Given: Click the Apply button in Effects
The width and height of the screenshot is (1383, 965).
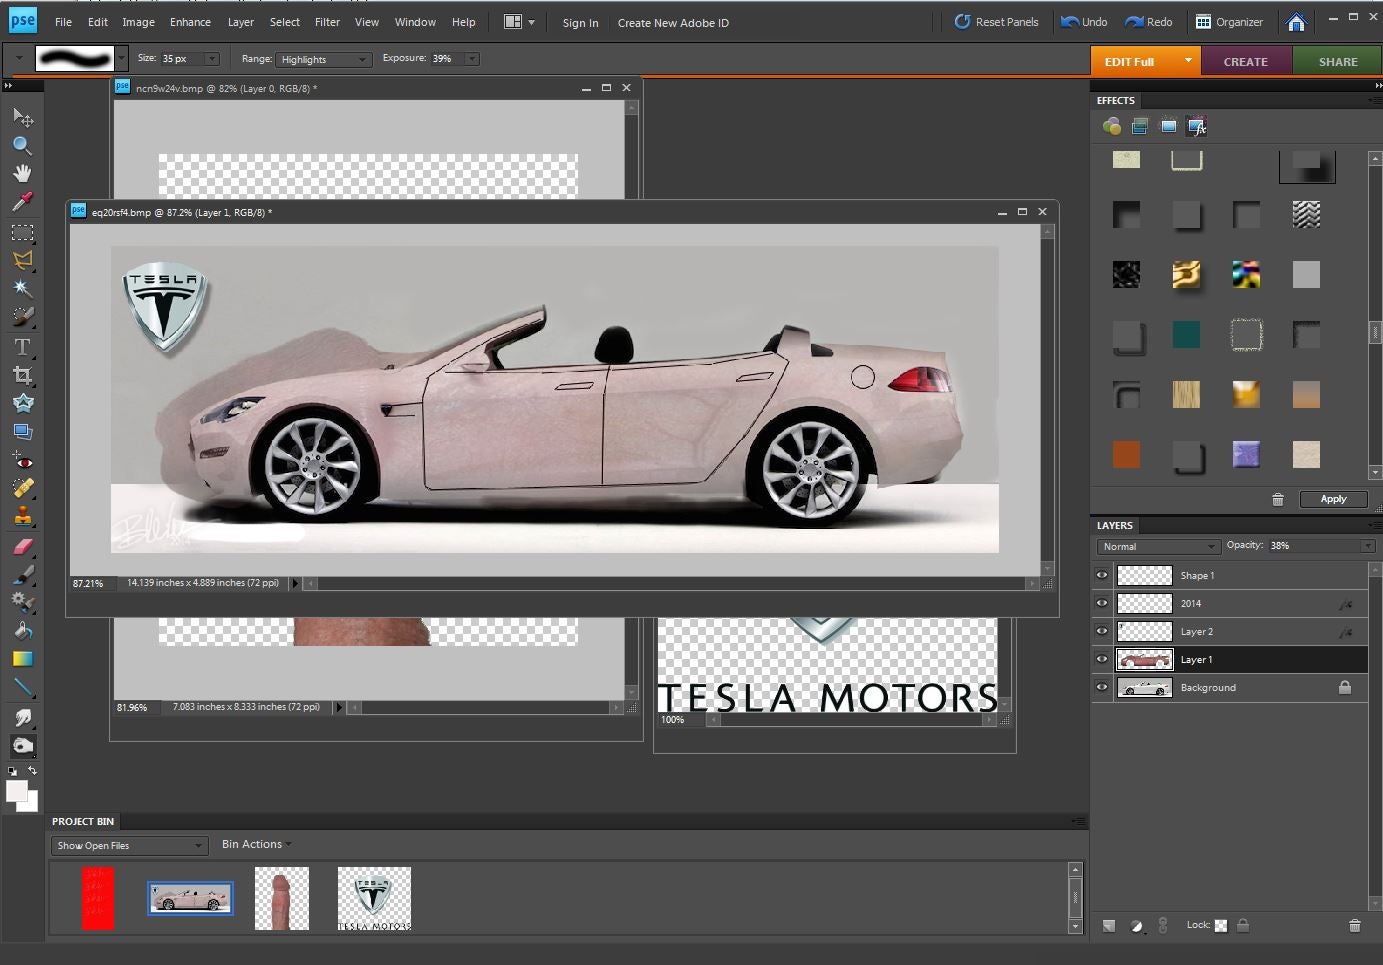Looking at the screenshot, I should 1333,499.
